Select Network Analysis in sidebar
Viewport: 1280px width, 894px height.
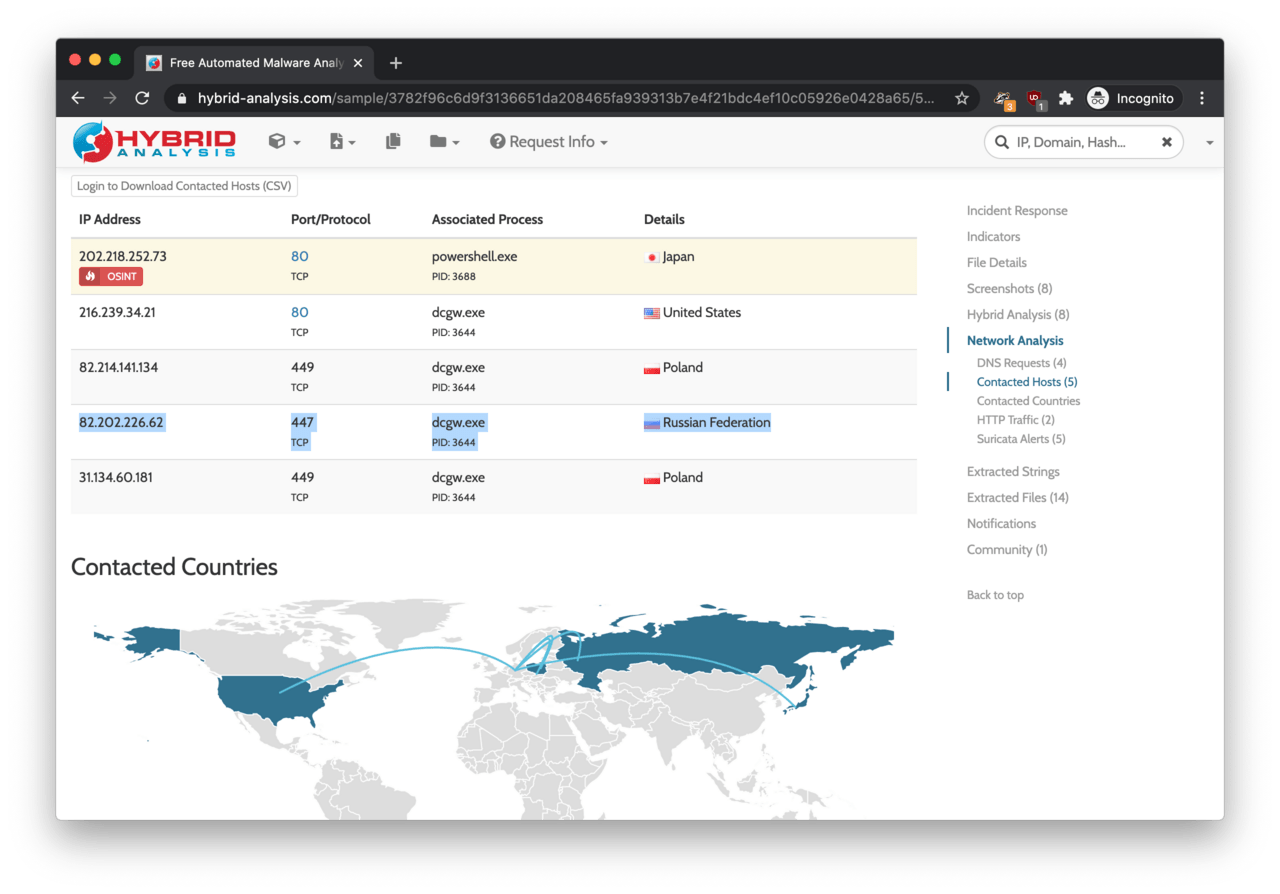click(1015, 341)
